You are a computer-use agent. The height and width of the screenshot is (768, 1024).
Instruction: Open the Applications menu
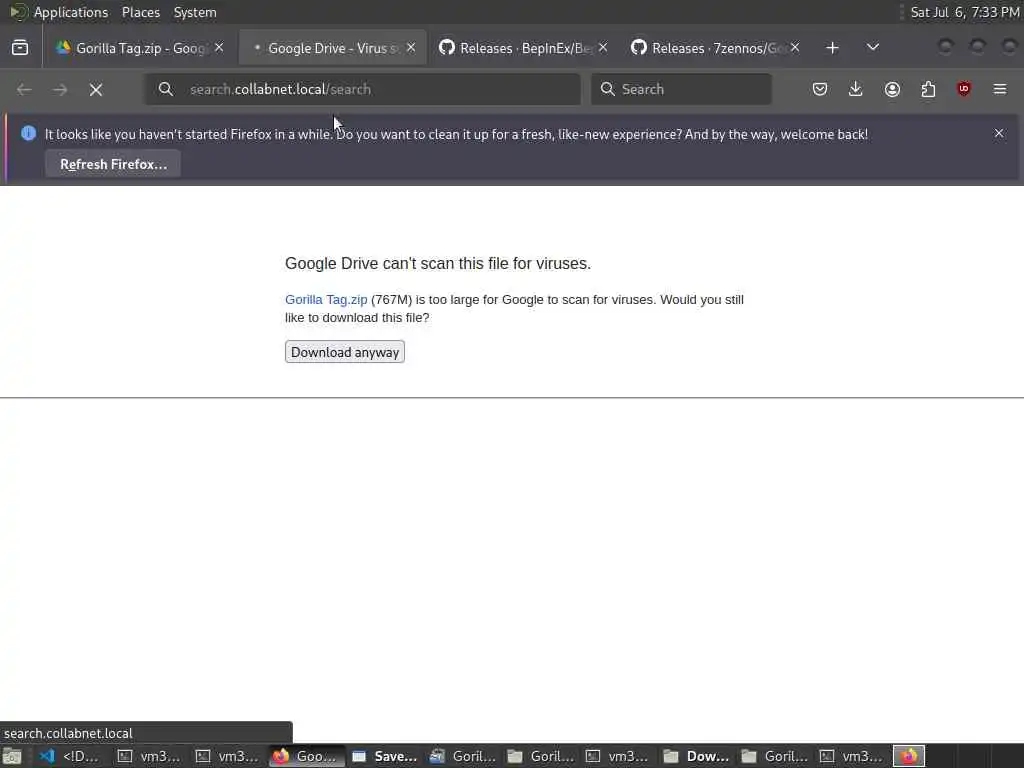tap(71, 12)
